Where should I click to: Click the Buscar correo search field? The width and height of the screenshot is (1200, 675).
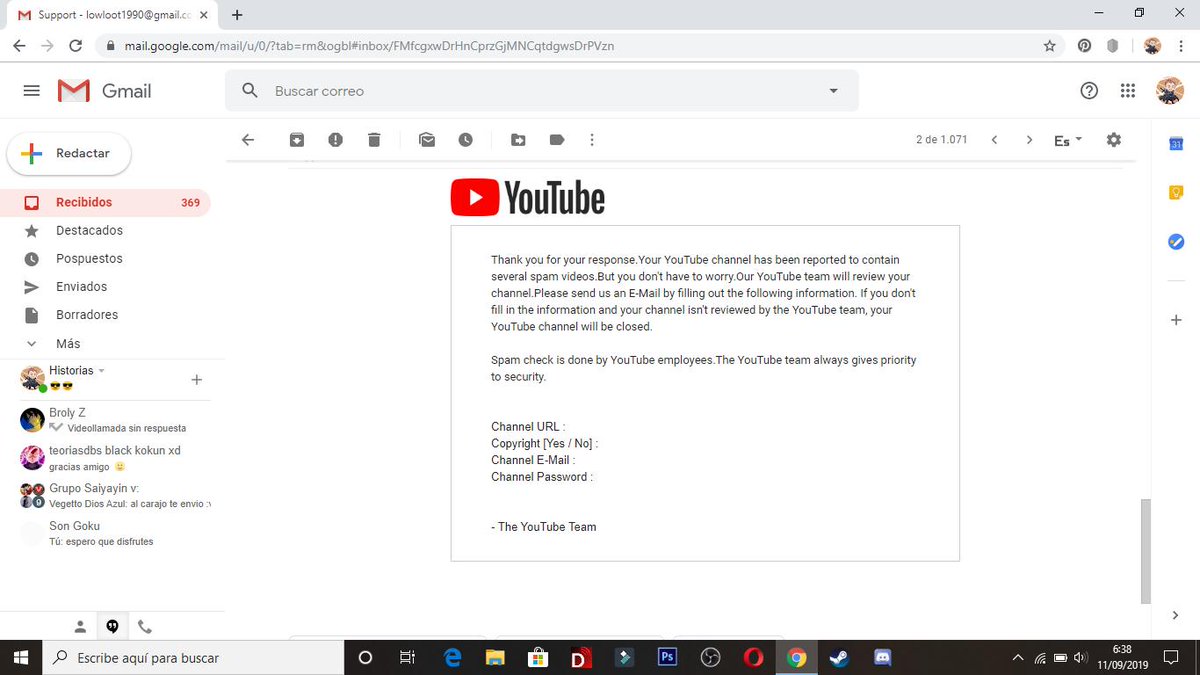tap(540, 91)
